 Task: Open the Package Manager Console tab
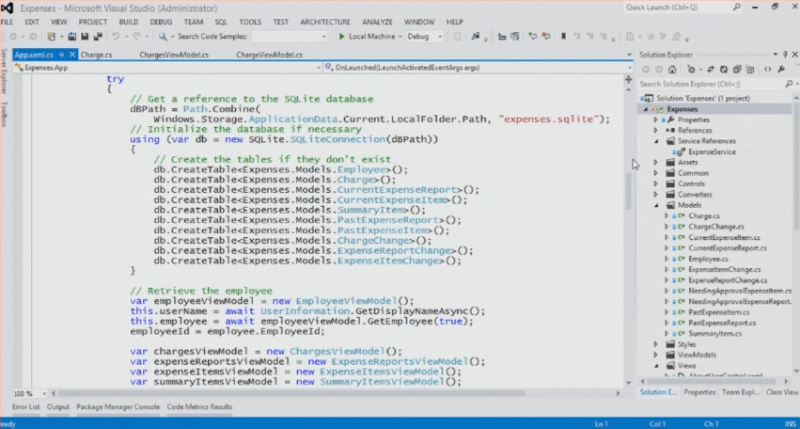118,407
